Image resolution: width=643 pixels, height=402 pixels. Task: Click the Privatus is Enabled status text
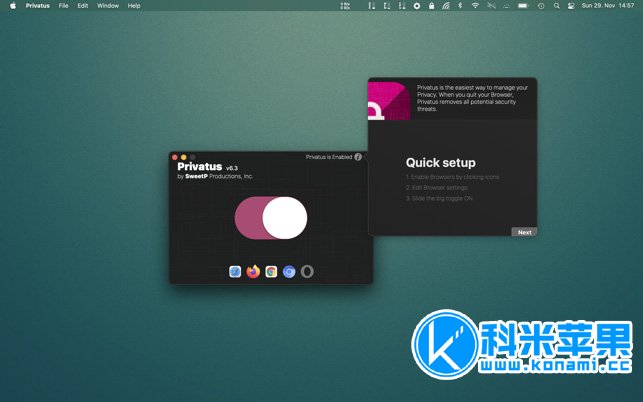click(329, 157)
